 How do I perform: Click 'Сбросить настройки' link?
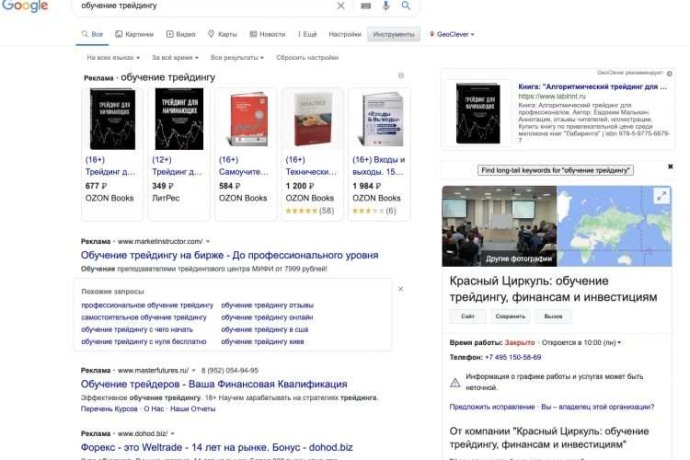(307, 58)
